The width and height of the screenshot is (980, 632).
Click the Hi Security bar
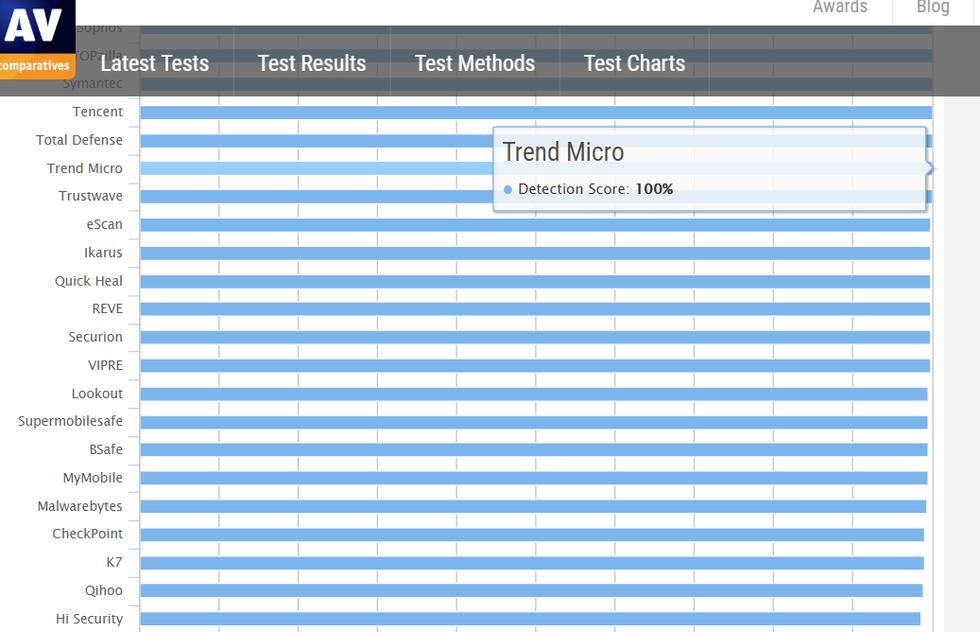click(530, 619)
